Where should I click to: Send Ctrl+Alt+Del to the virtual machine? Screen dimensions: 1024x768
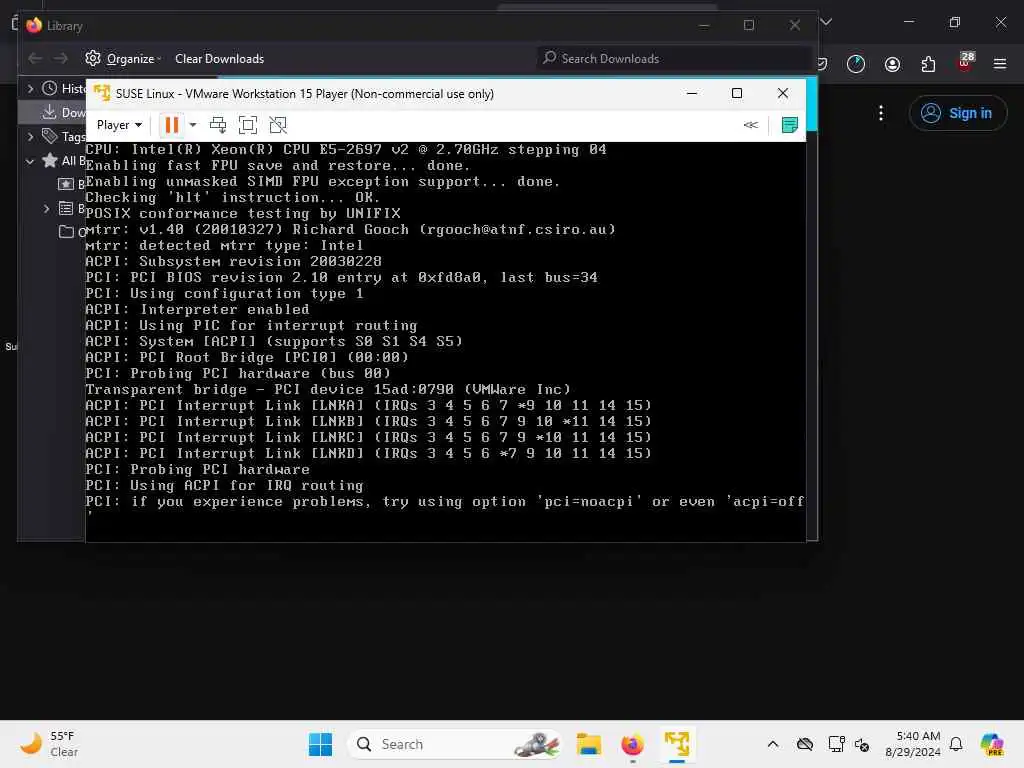pos(218,125)
